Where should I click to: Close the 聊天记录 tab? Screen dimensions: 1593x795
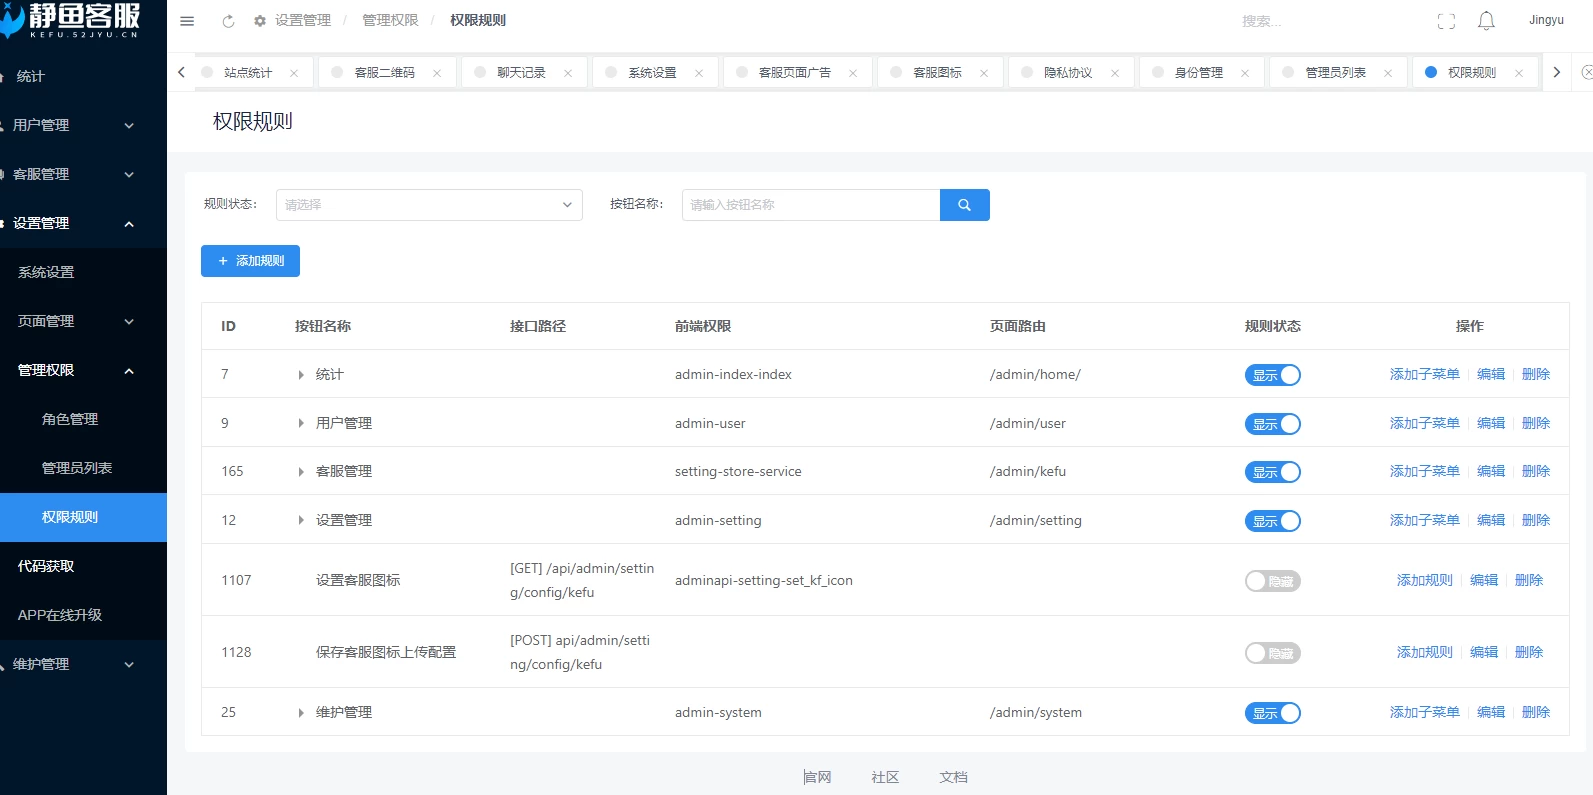click(568, 73)
